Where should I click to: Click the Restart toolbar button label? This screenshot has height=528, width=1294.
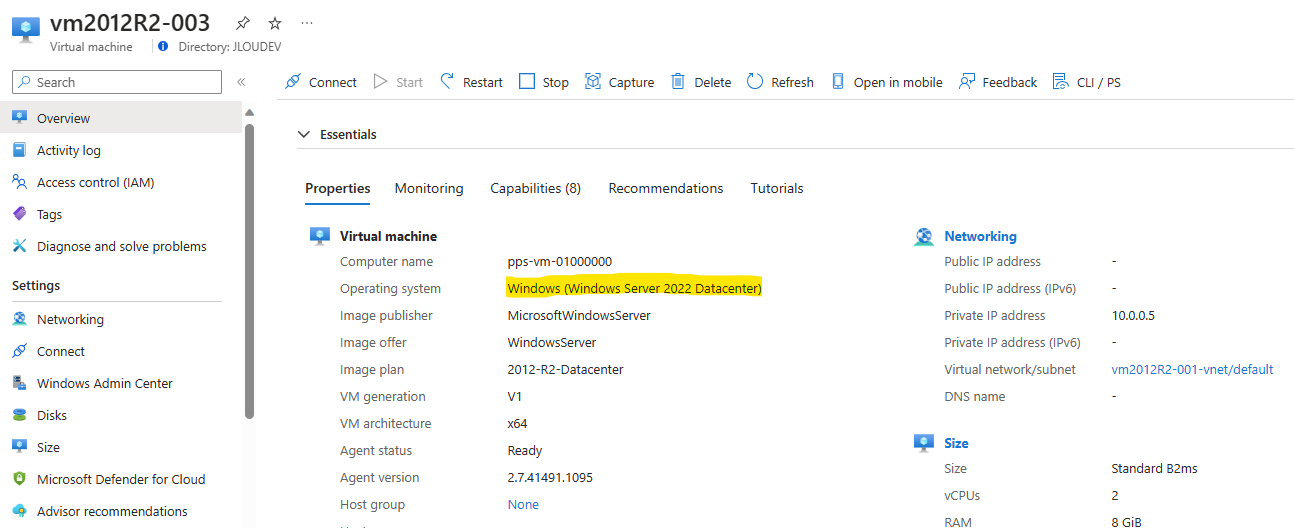click(x=483, y=82)
